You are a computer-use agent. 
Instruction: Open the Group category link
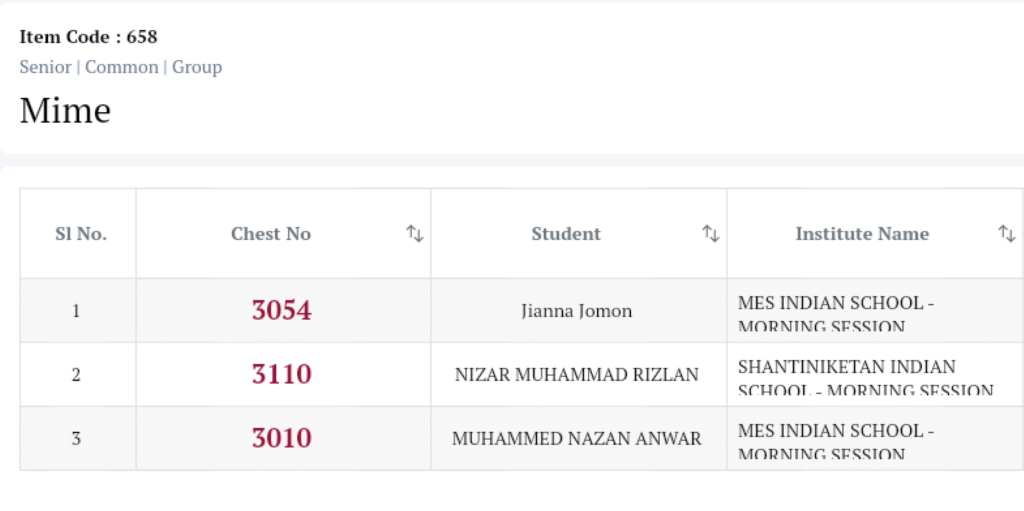(x=197, y=67)
